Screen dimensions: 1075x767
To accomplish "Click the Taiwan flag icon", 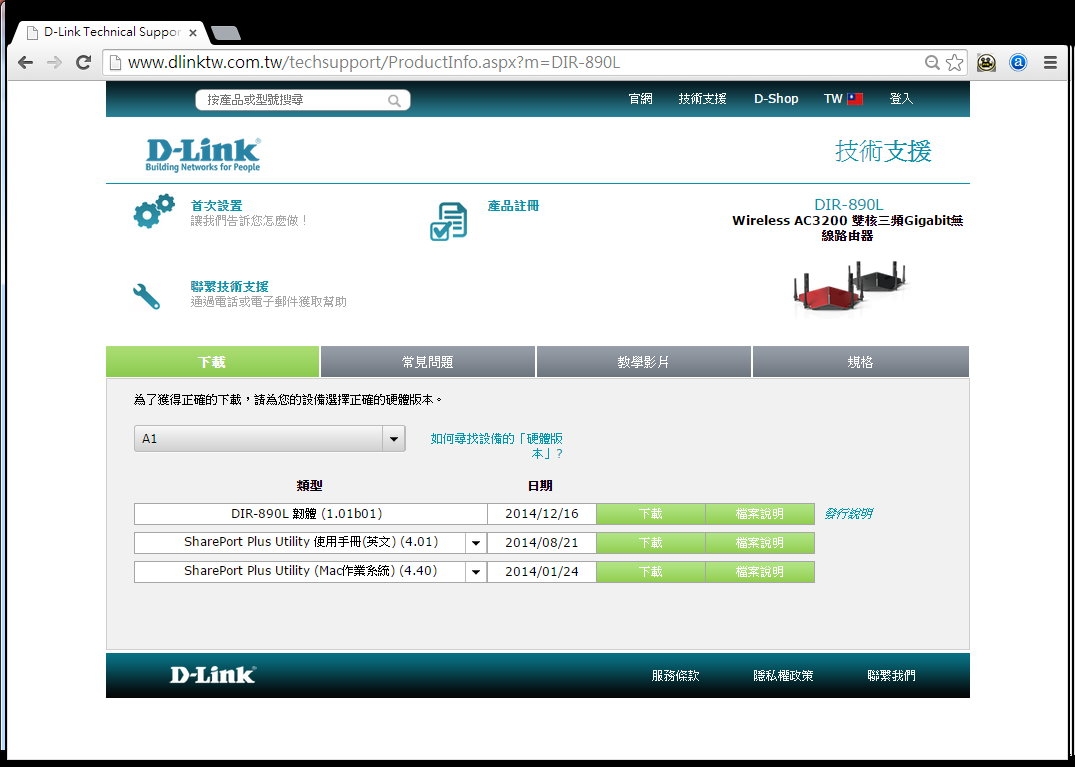I will pos(855,99).
